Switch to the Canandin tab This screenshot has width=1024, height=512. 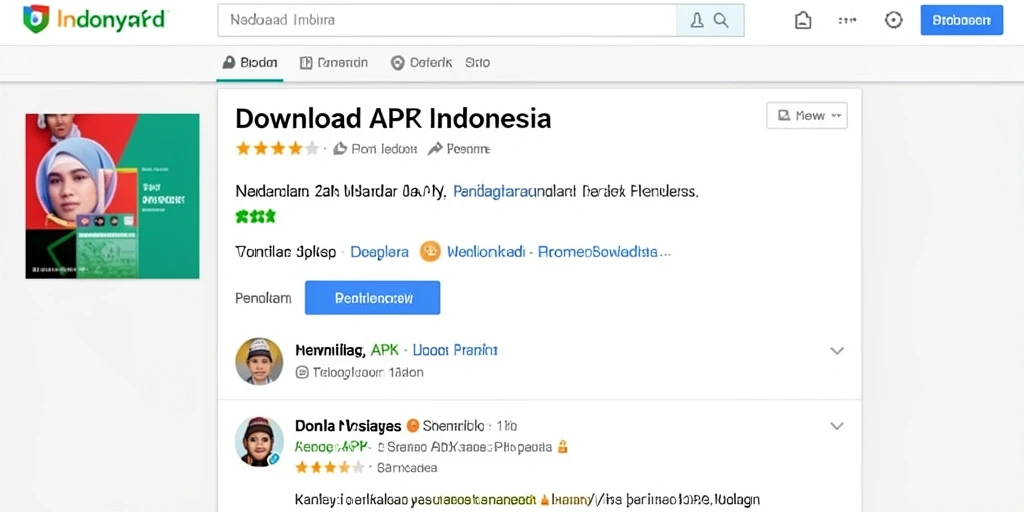334,63
